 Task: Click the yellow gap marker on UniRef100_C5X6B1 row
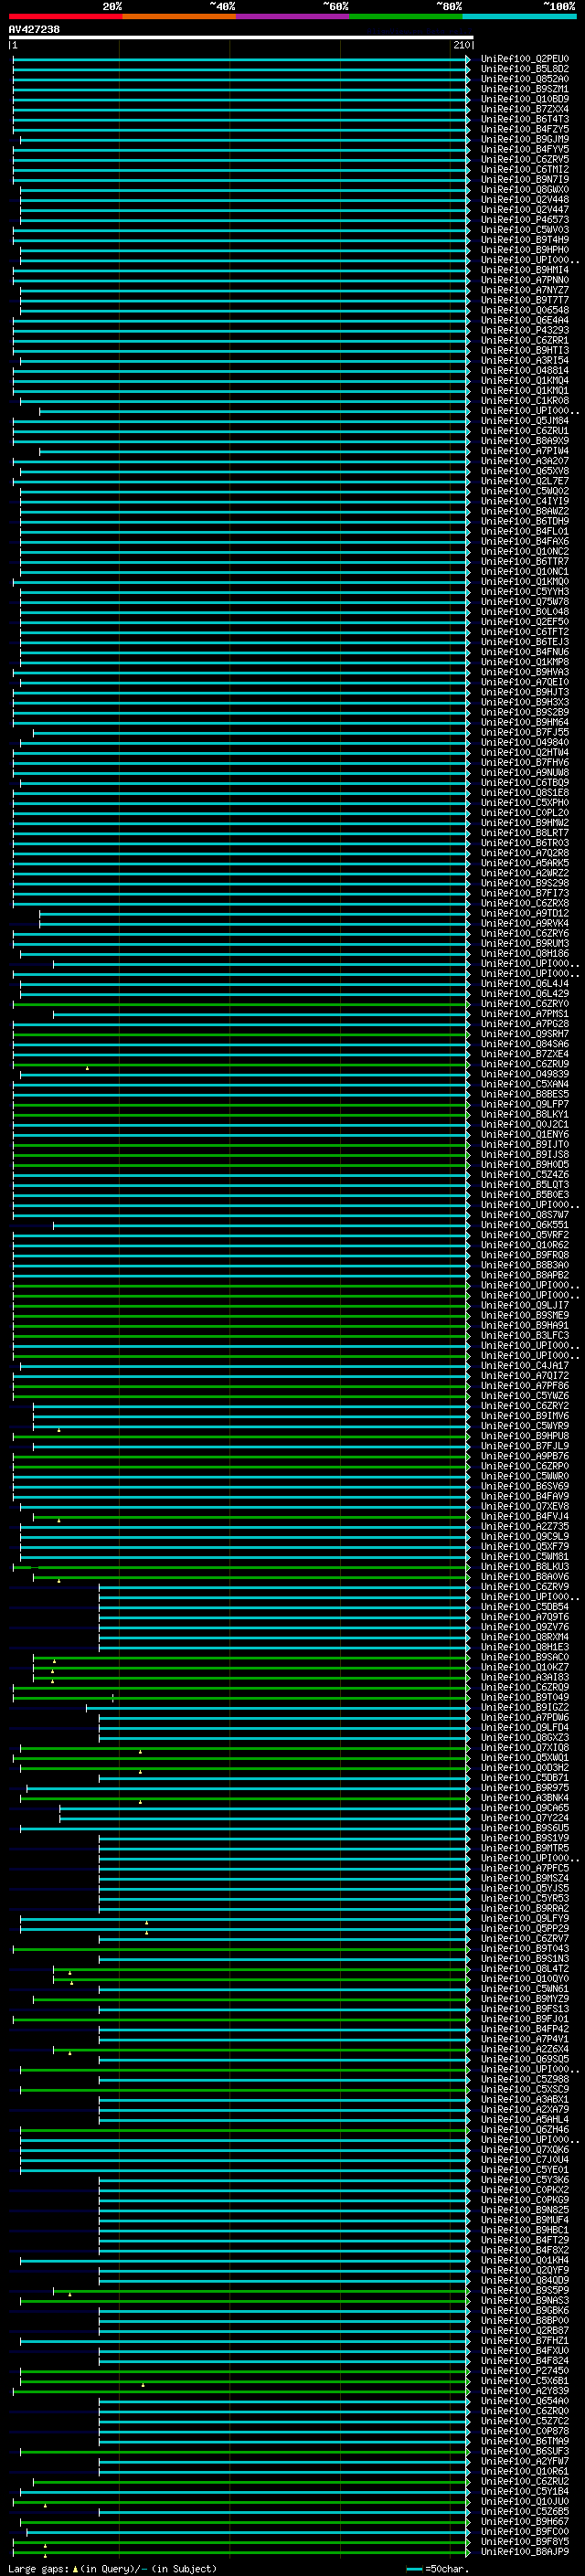pyautogui.click(x=143, y=2385)
